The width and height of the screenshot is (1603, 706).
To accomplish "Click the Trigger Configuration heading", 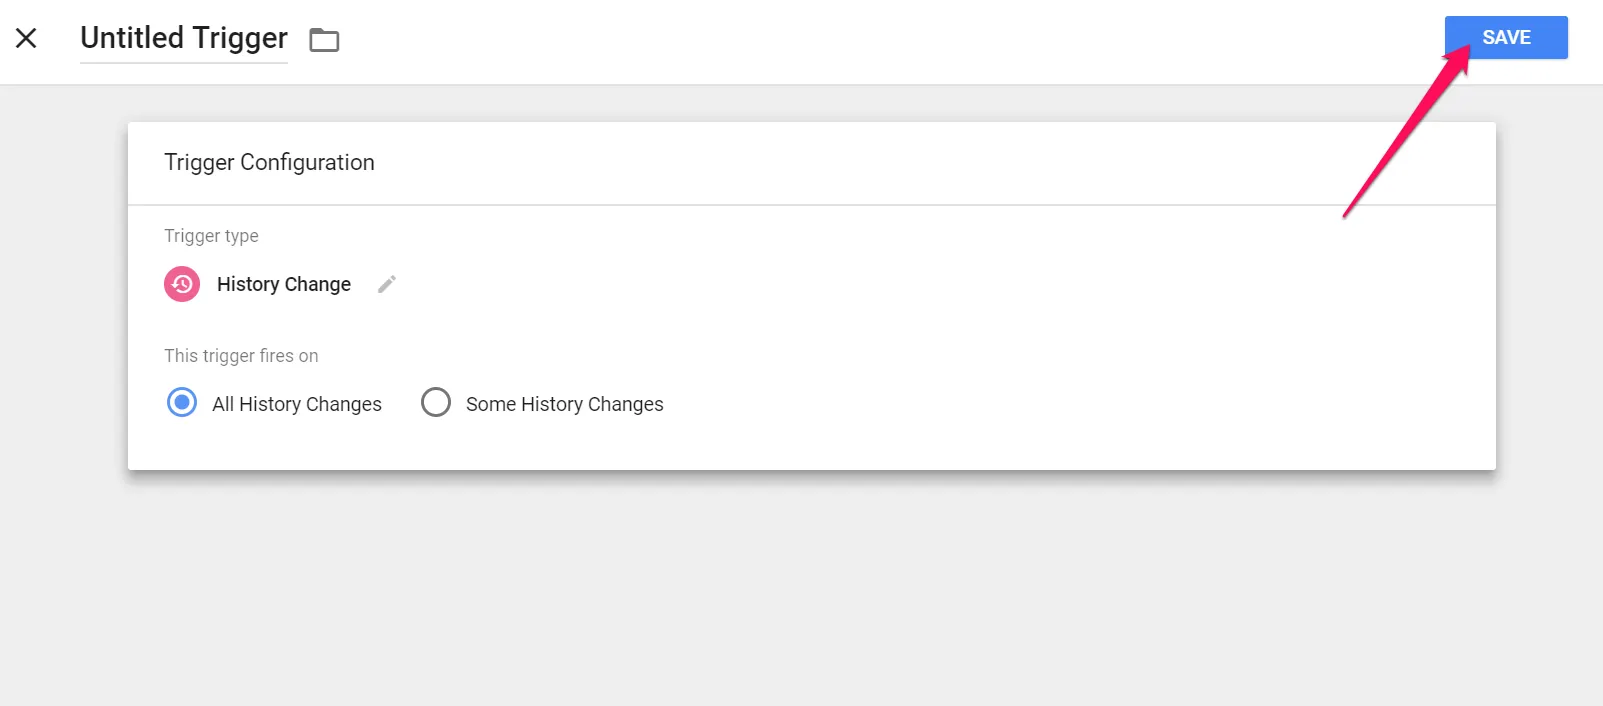I will point(269,163).
